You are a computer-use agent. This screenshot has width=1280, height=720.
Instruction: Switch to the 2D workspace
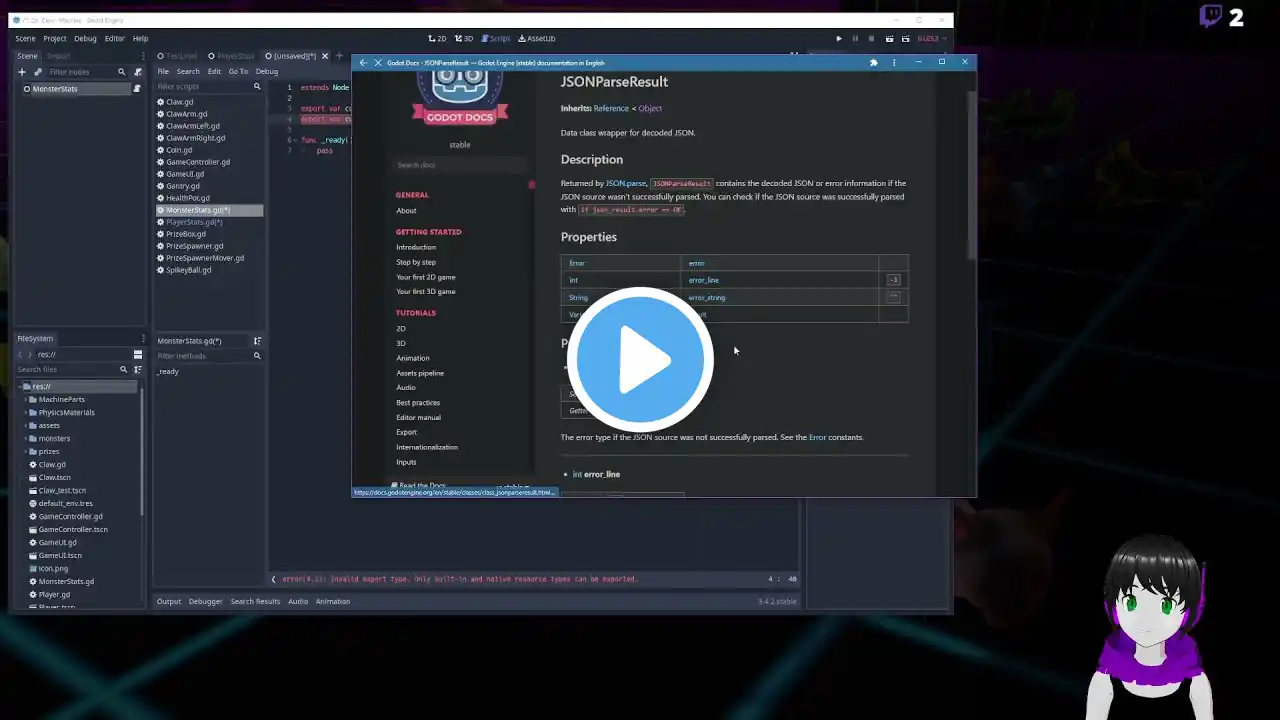(437, 38)
